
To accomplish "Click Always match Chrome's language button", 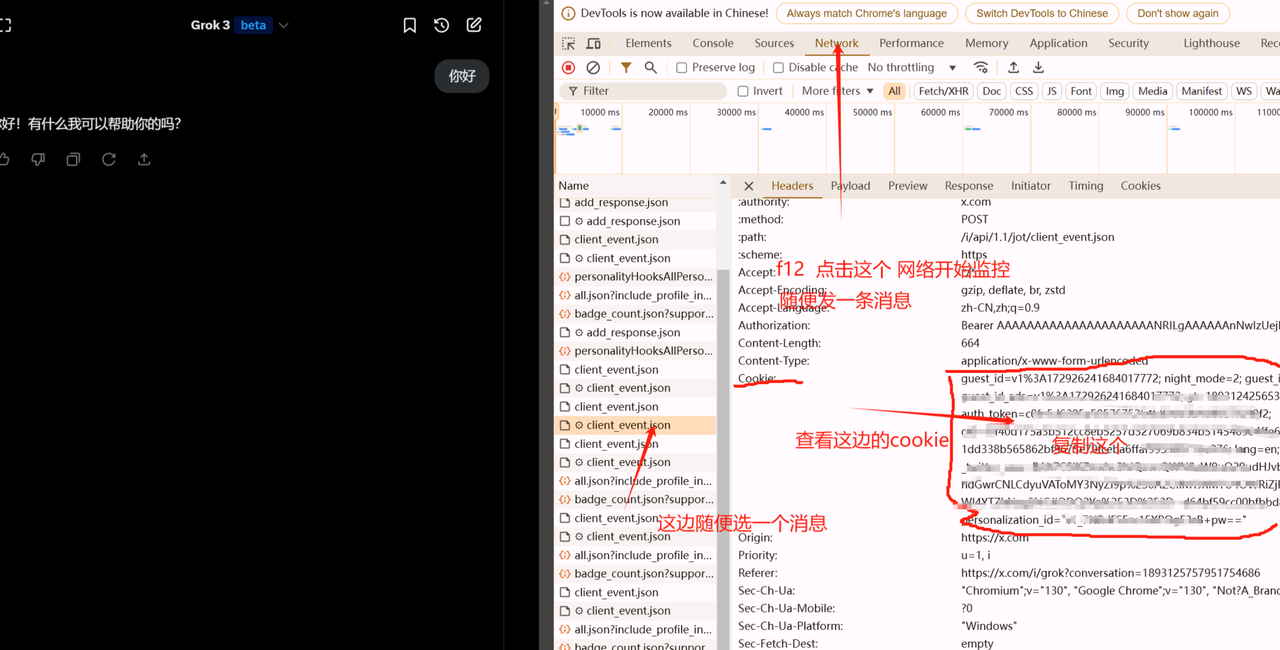I will click(866, 13).
